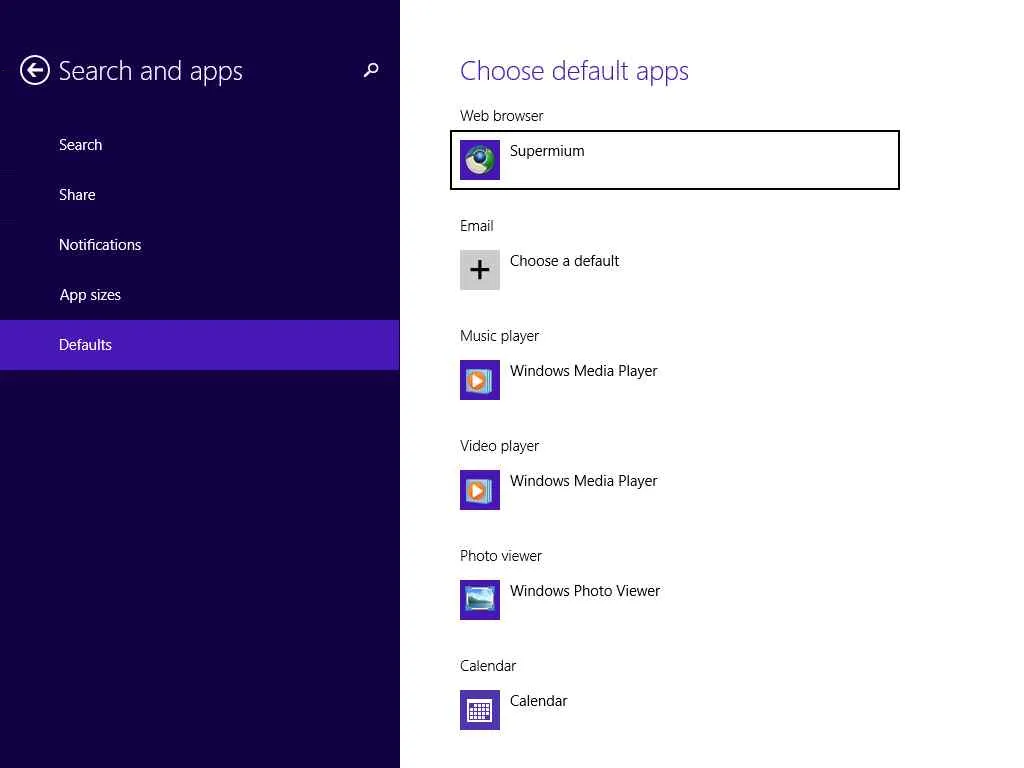
Task: Click the Search and apps title
Action: [x=151, y=71]
